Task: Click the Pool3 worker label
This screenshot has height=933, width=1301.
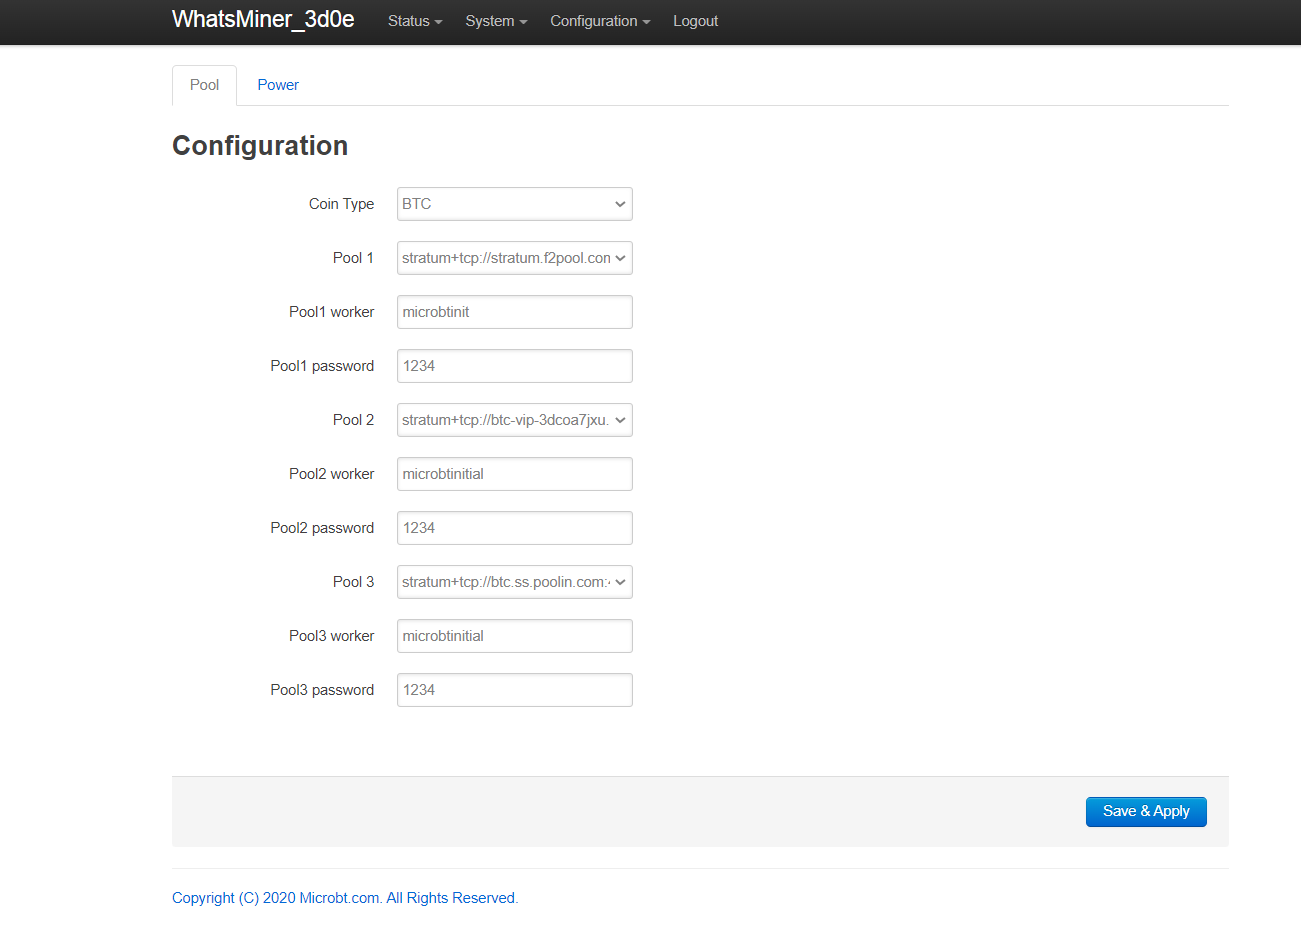Action: pos(331,636)
